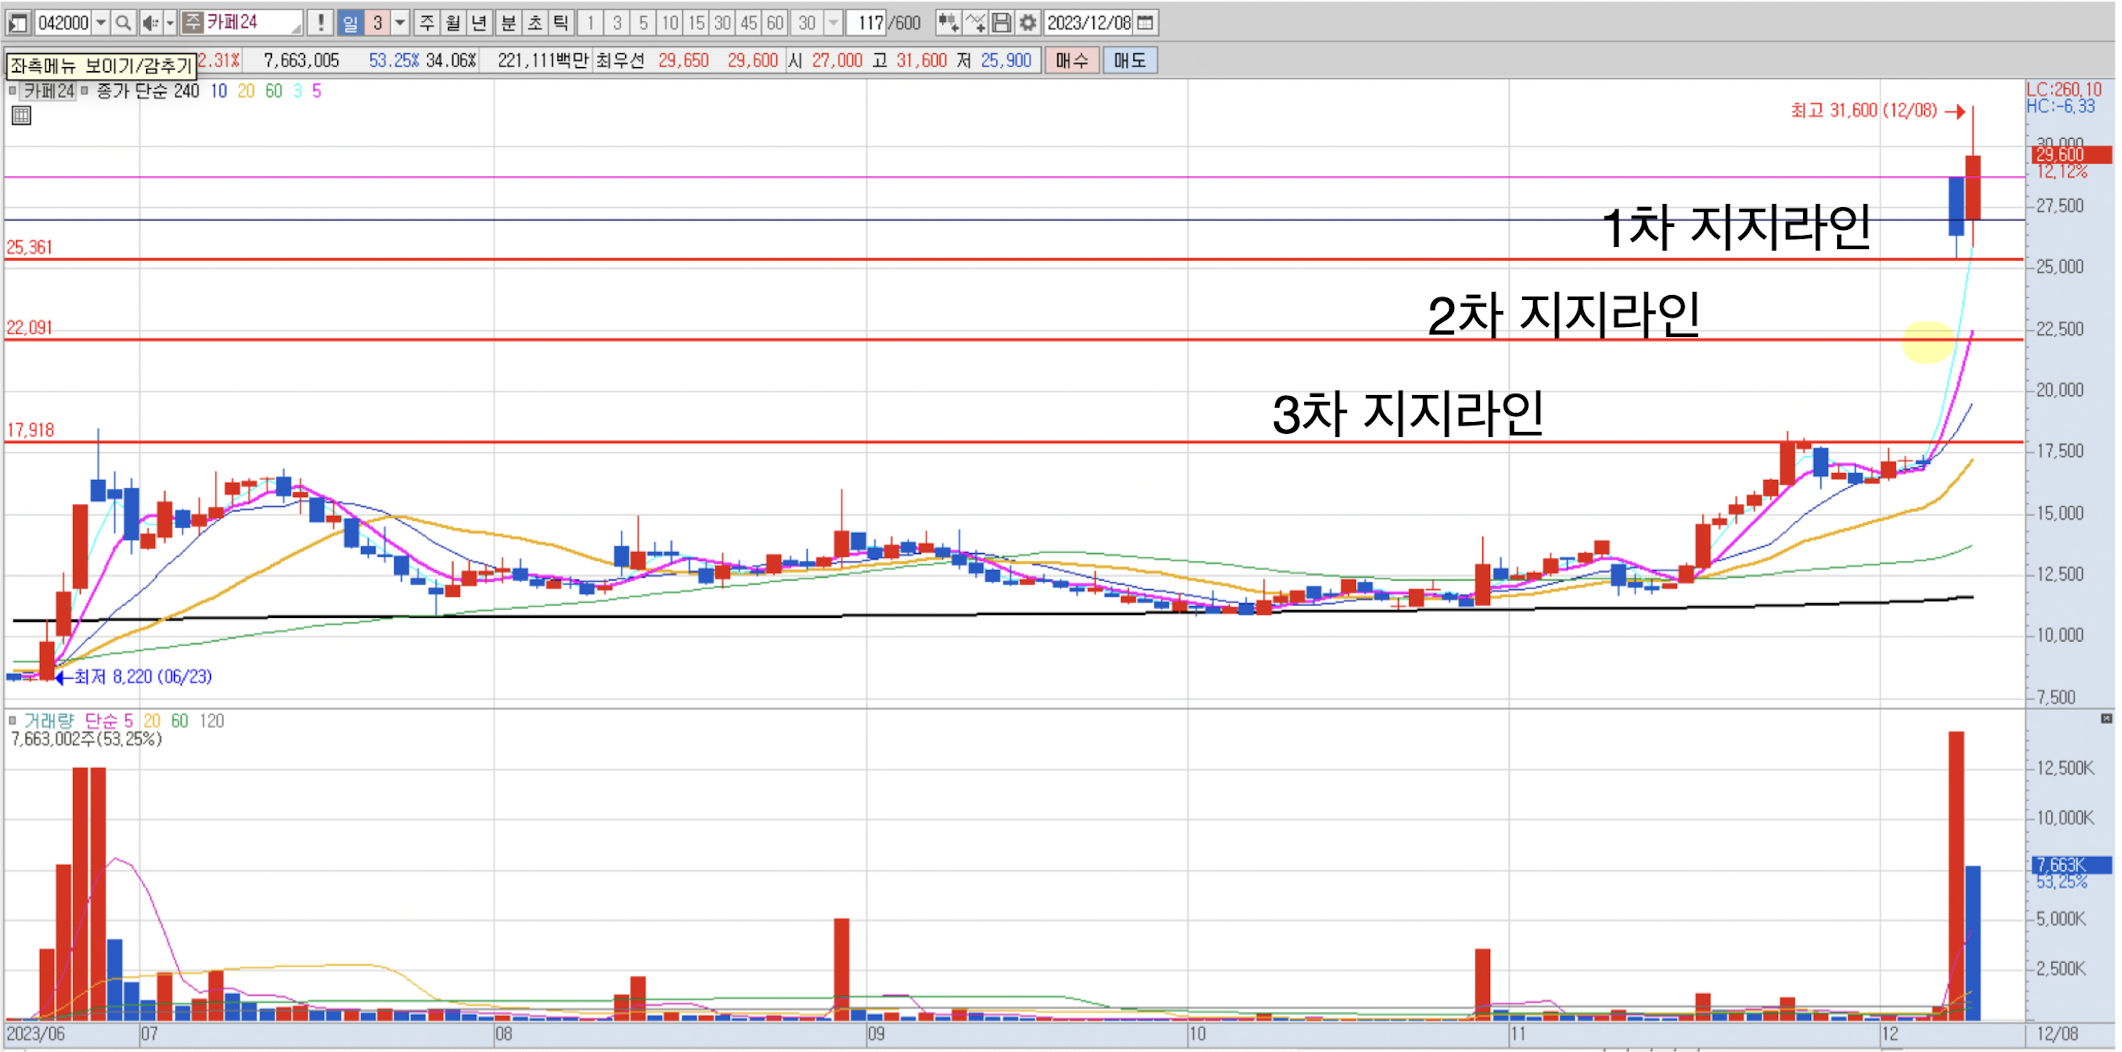Screen dimensions: 2122x1052
Task: Click the 7,663,002주(53.25%) volume readout
Action: tap(86, 739)
